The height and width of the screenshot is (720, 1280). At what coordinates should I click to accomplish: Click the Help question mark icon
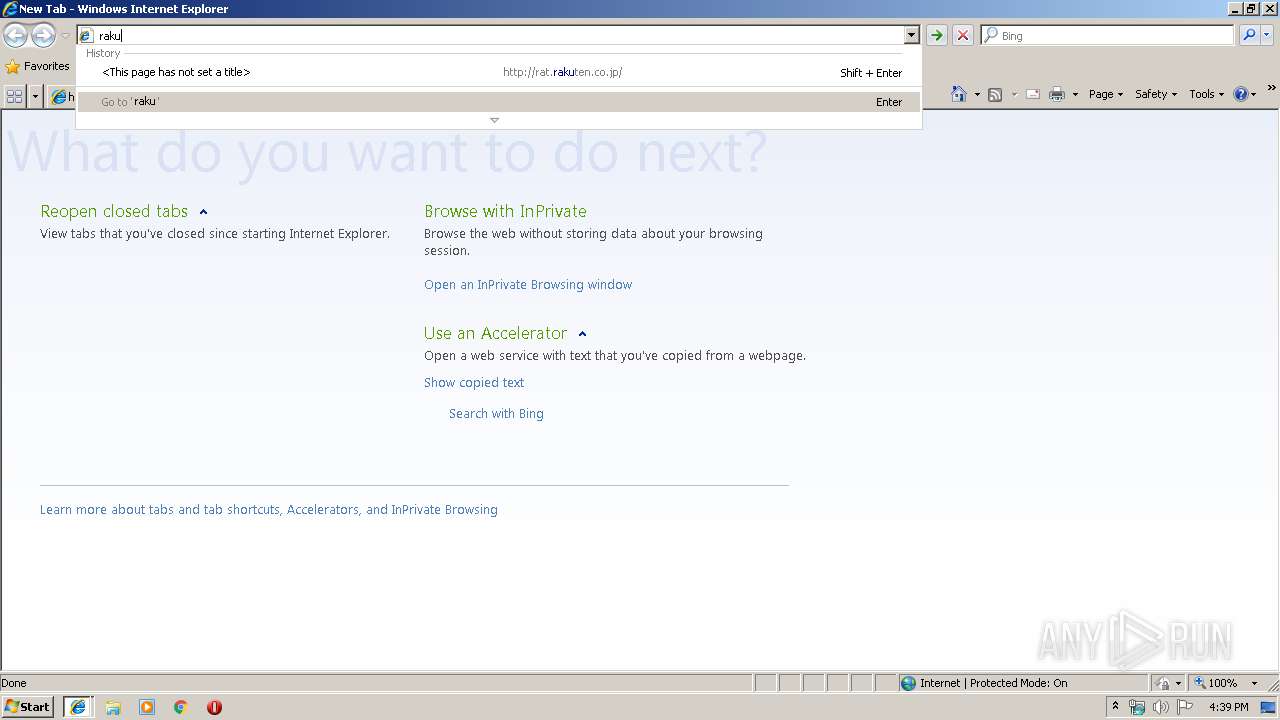click(x=1241, y=94)
